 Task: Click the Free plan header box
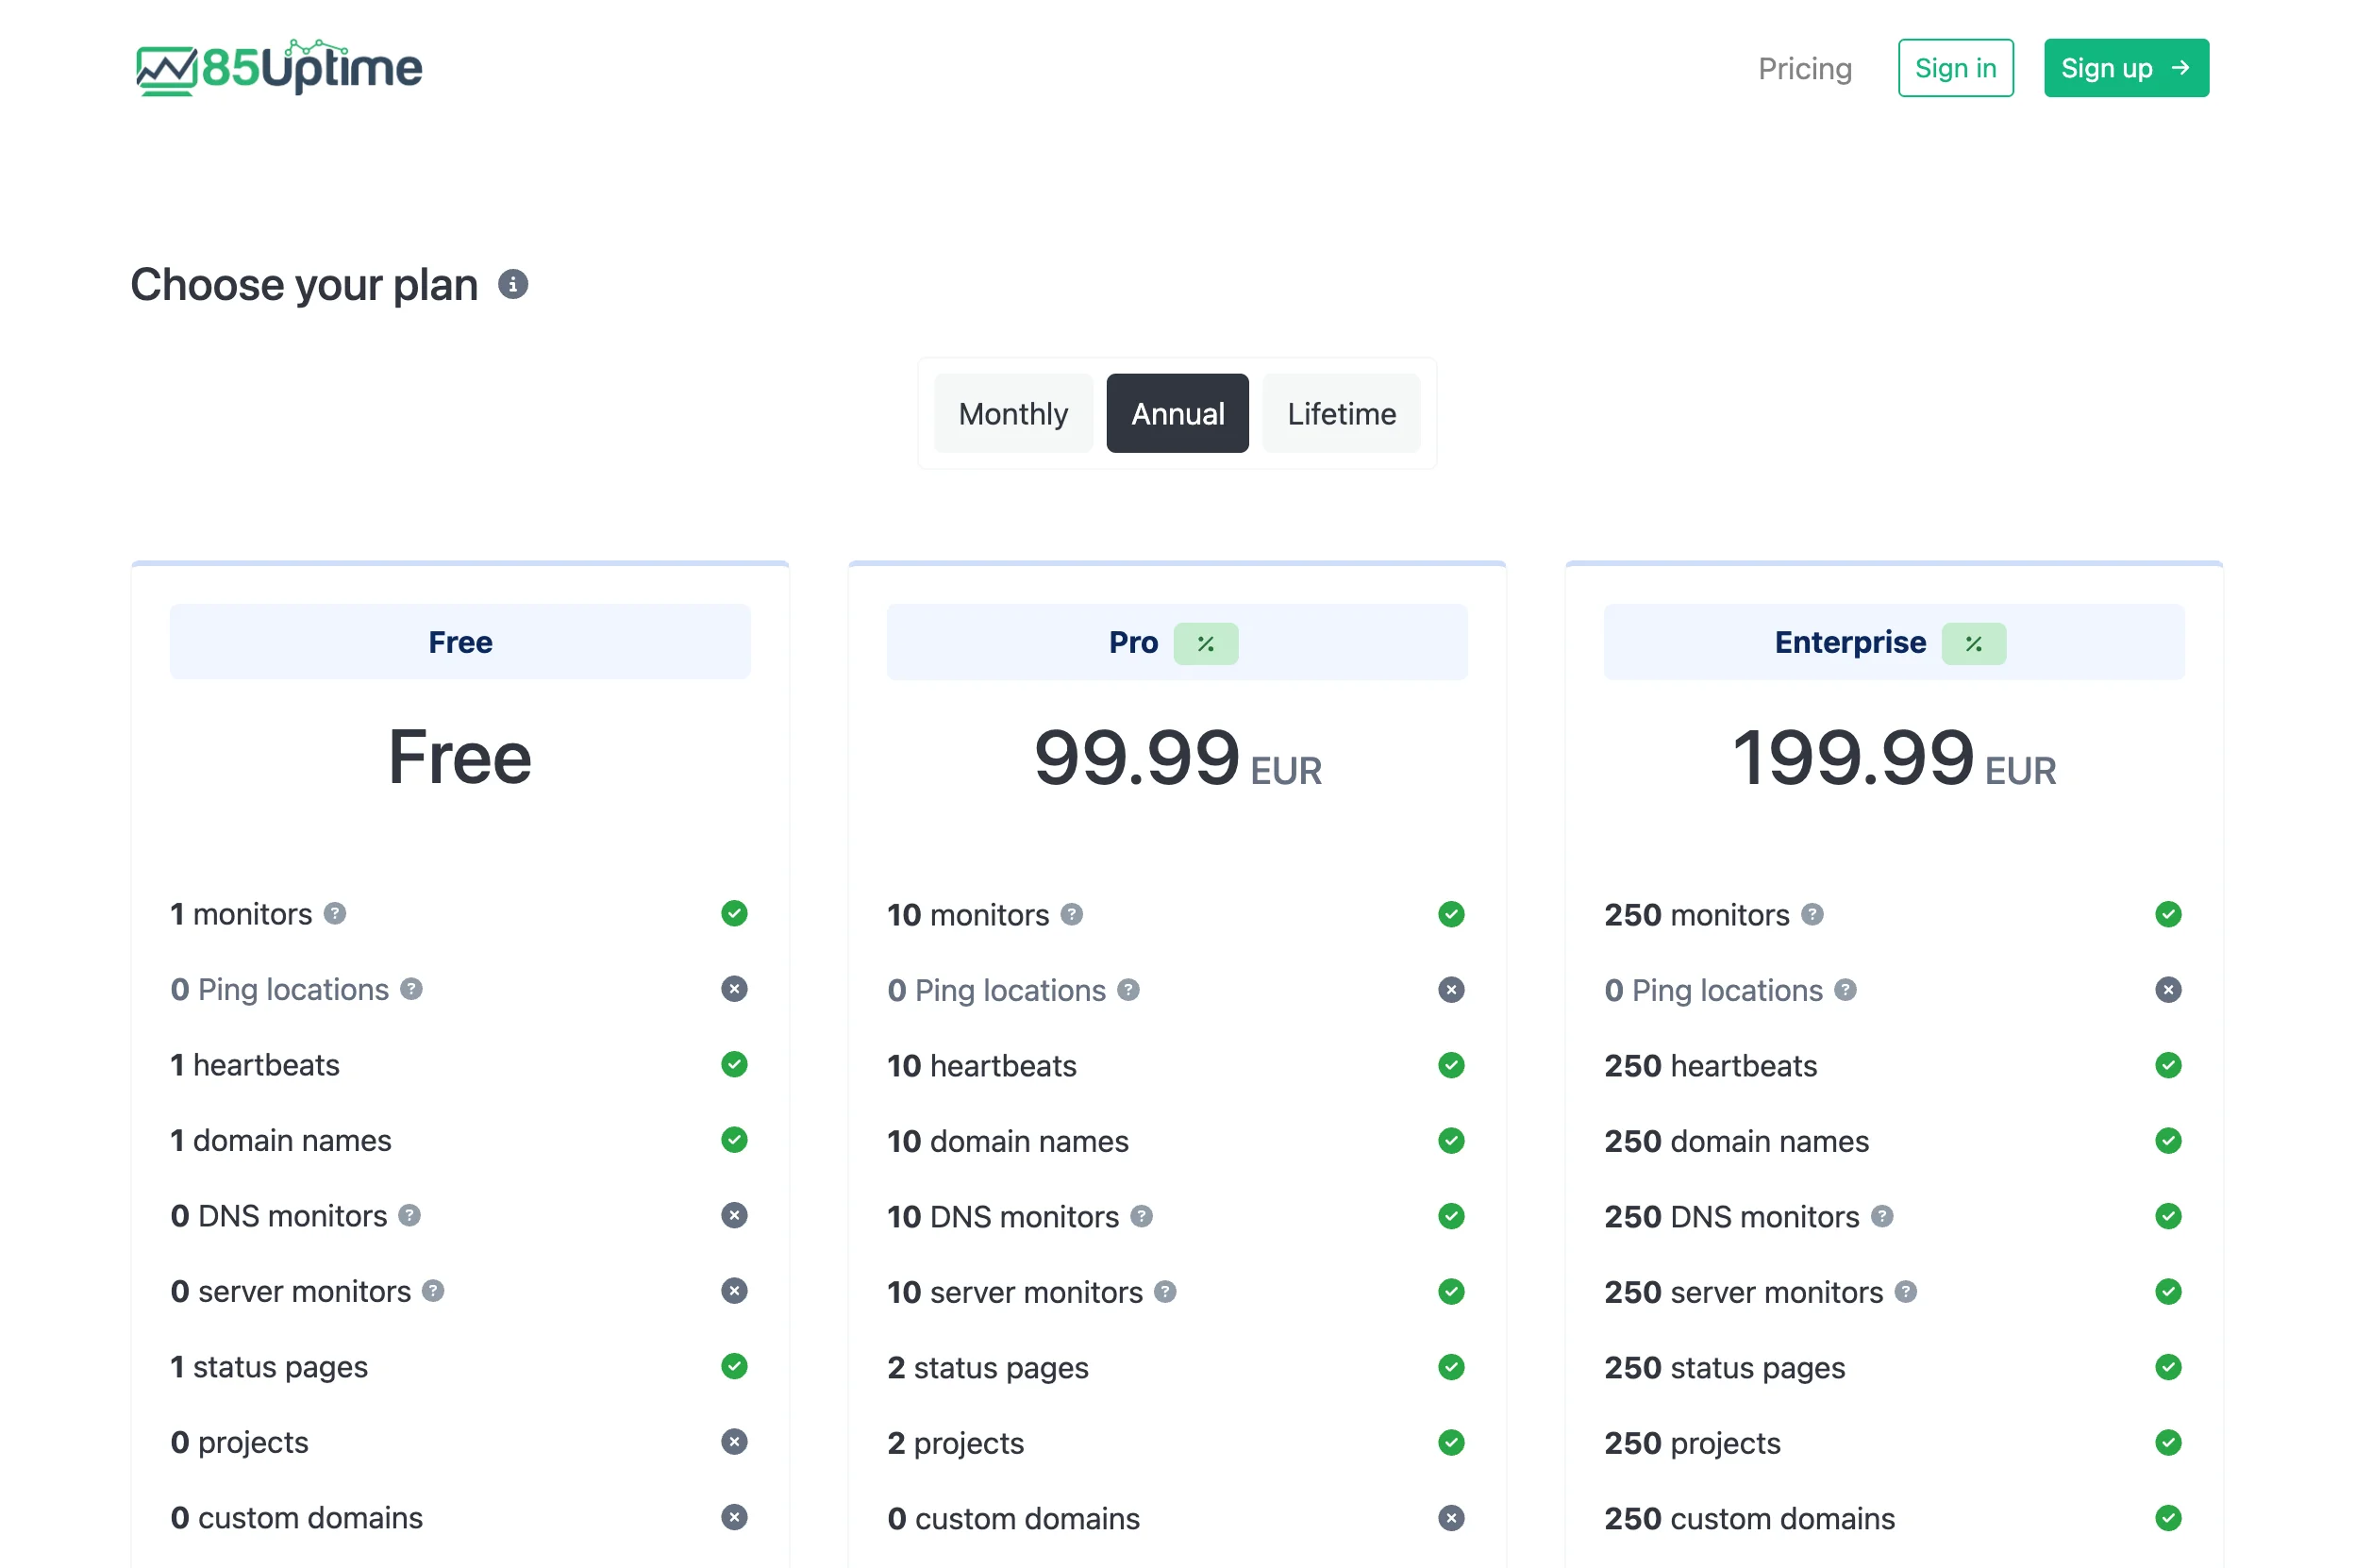point(460,642)
